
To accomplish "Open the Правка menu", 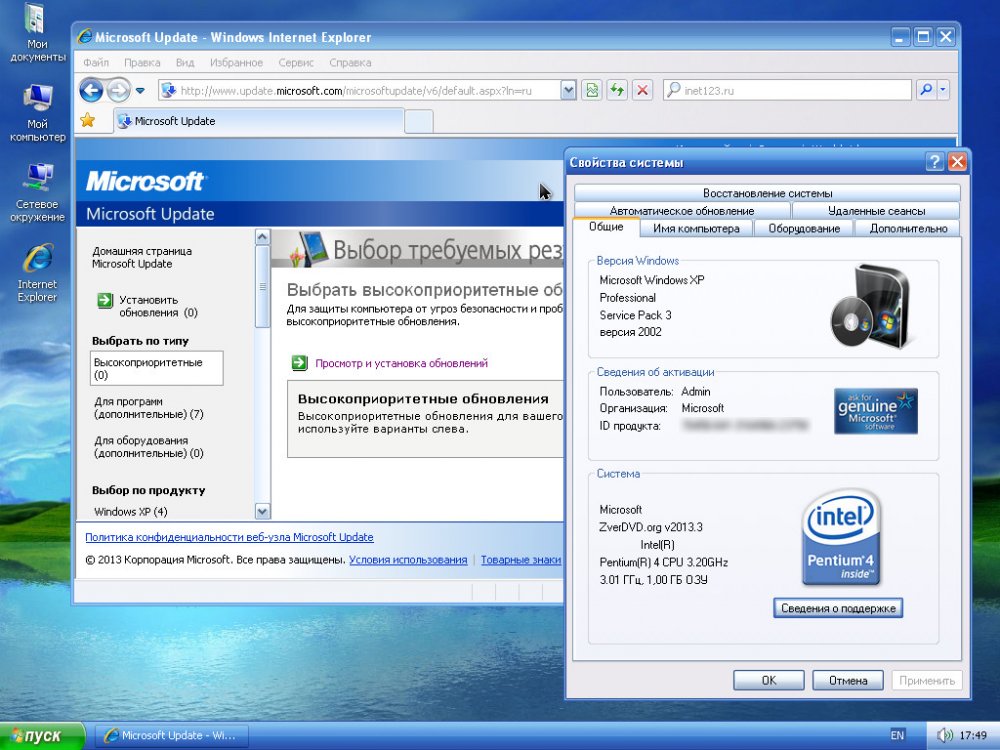I will 142,62.
